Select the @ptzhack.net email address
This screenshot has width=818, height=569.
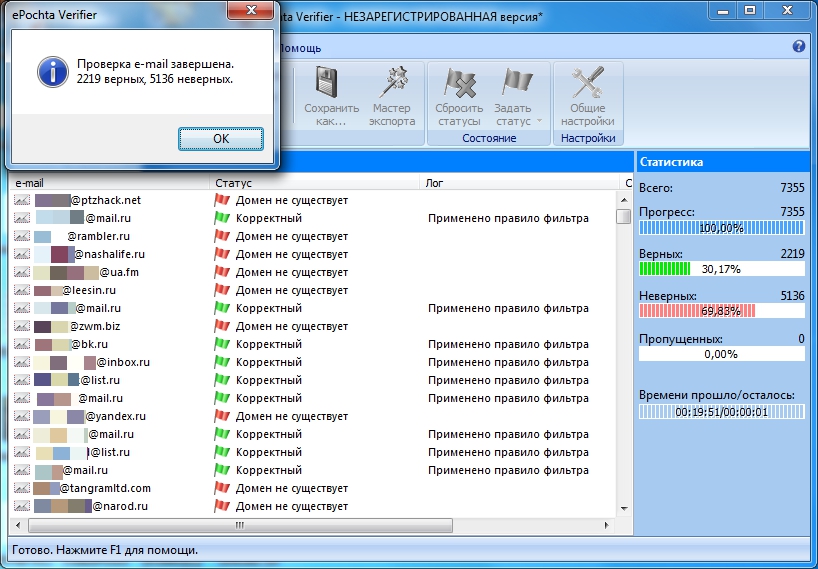coord(106,200)
